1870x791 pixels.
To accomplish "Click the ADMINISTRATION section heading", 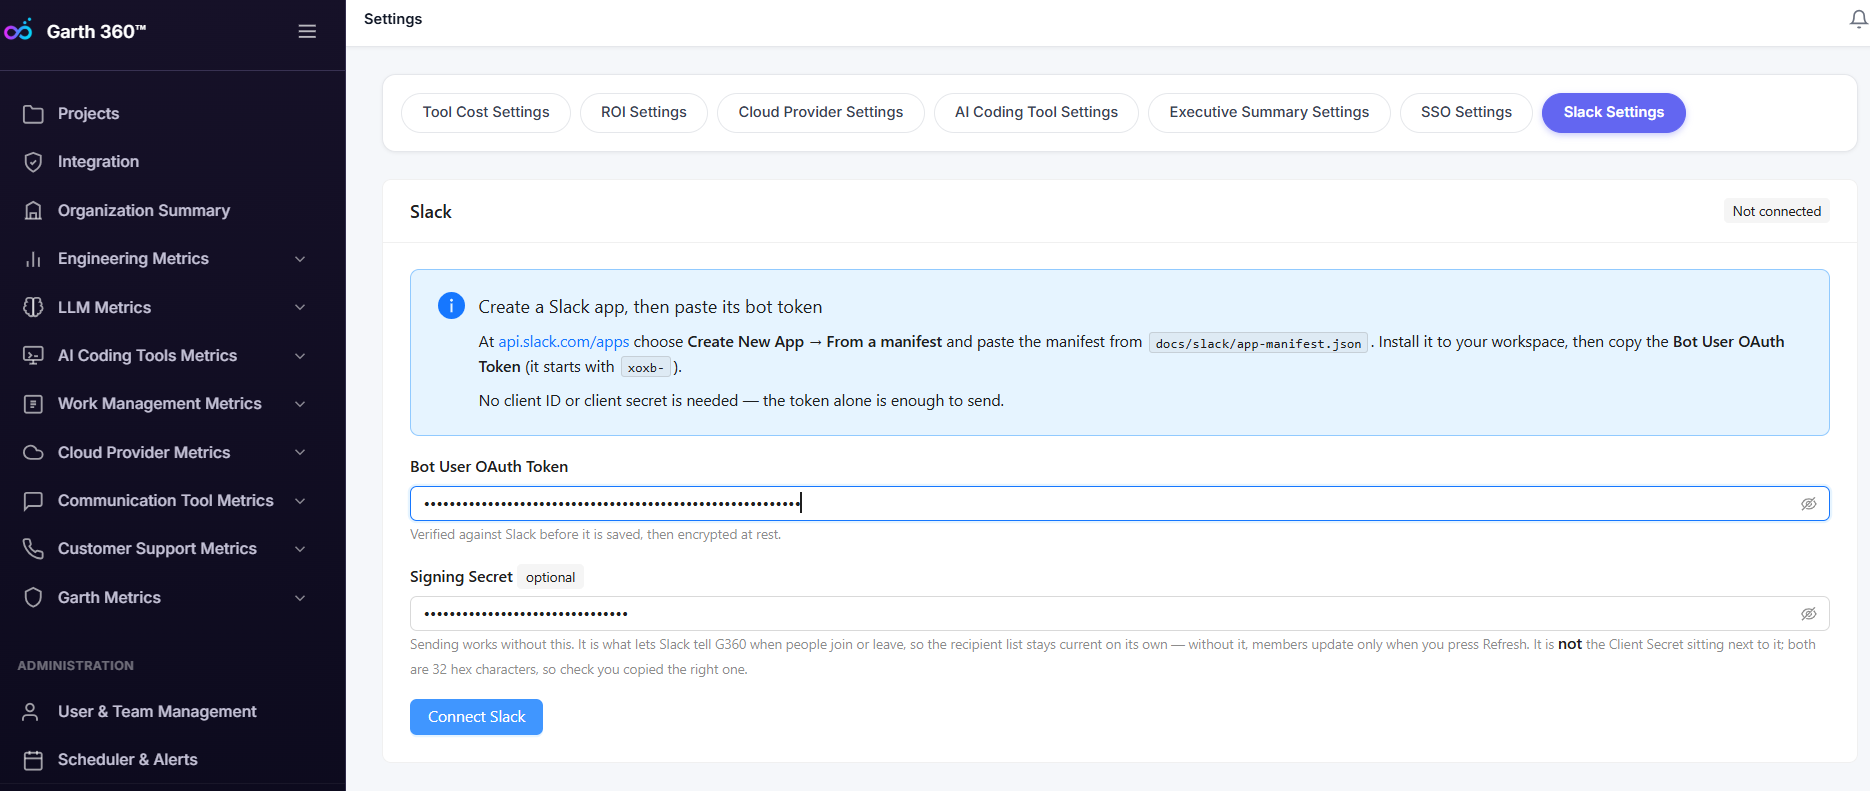I will [x=76, y=666].
